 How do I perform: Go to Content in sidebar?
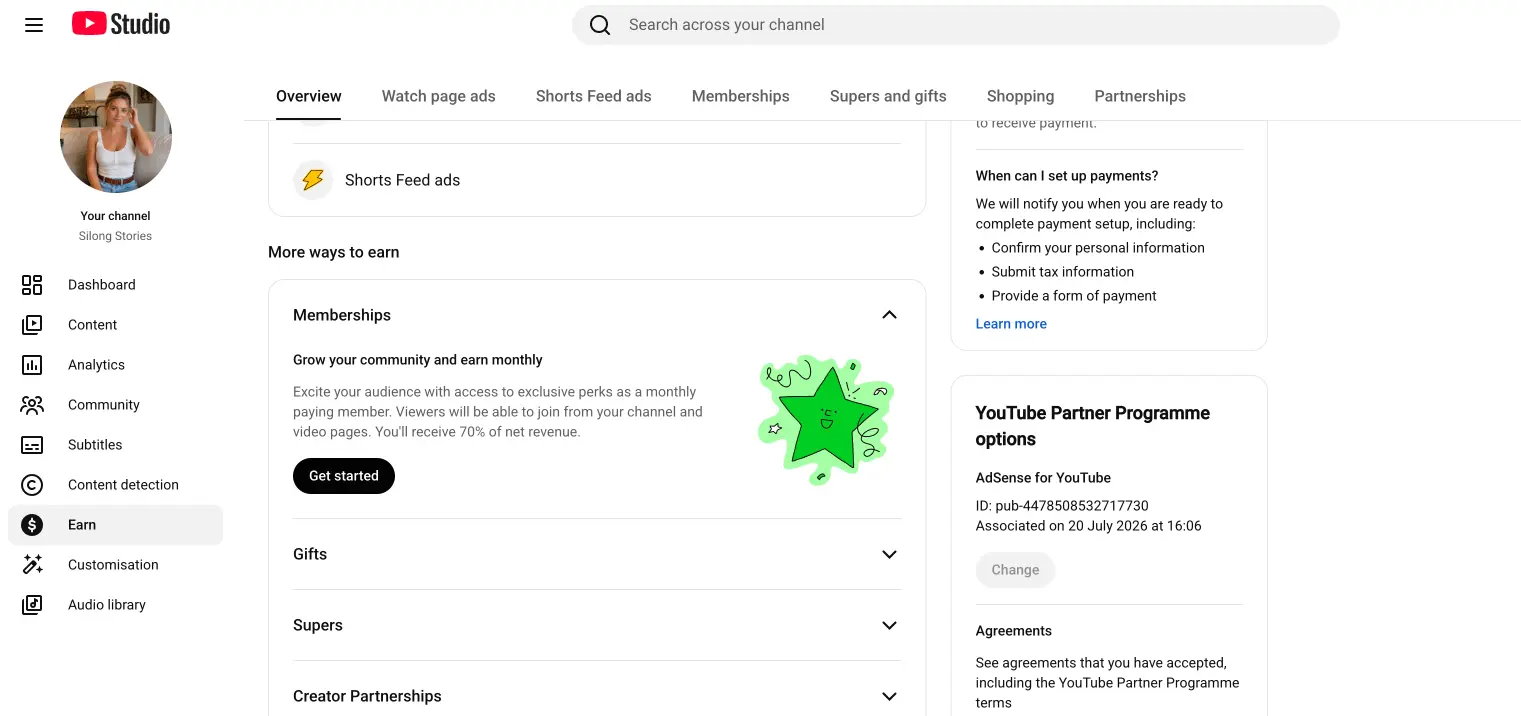click(x=93, y=325)
